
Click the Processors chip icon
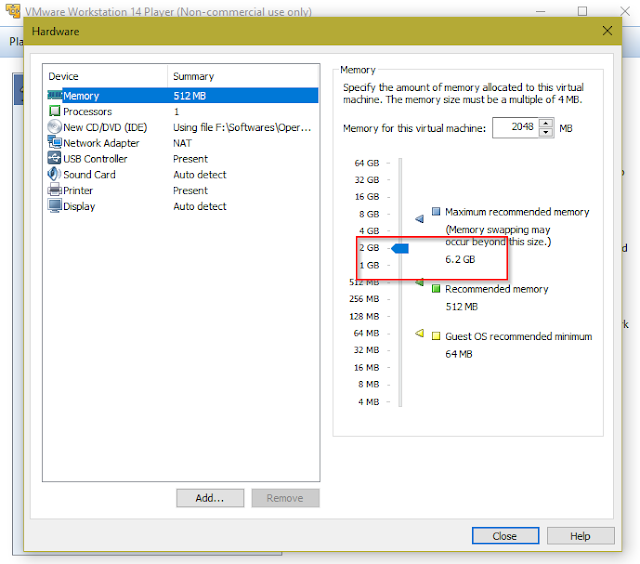(54, 111)
